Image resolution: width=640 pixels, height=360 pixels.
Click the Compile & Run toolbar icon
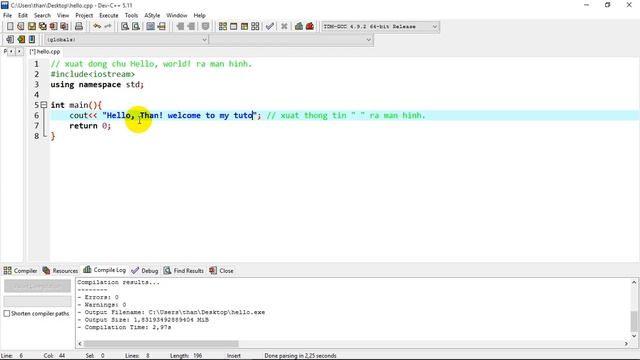point(244,27)
